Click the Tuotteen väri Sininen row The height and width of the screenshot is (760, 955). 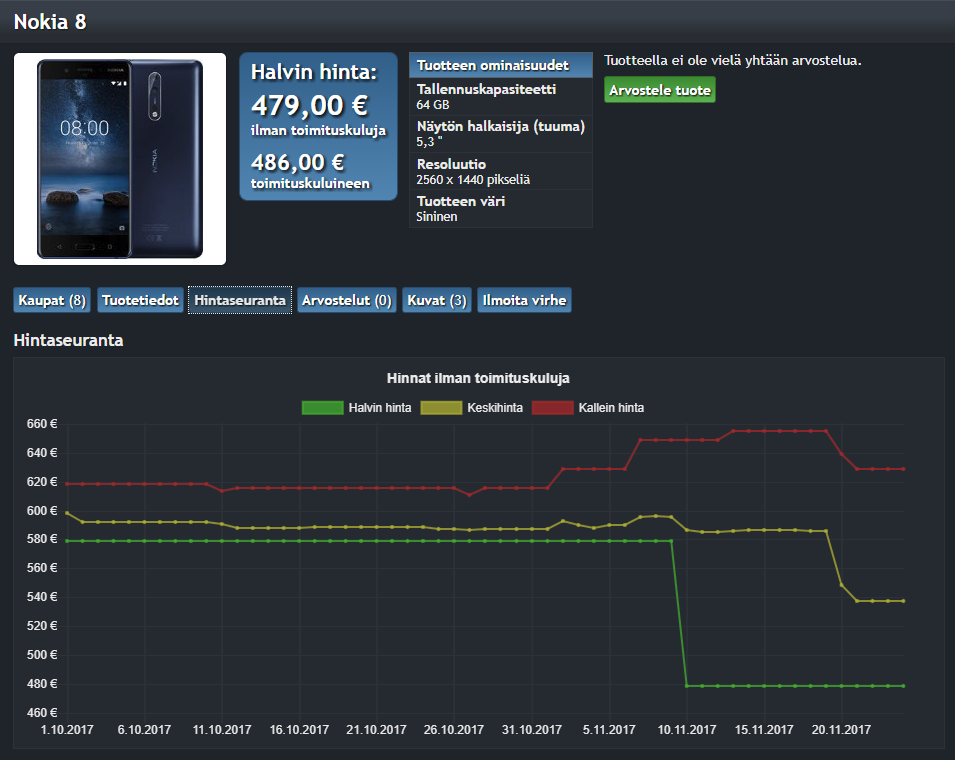click(x=501, y=209)
